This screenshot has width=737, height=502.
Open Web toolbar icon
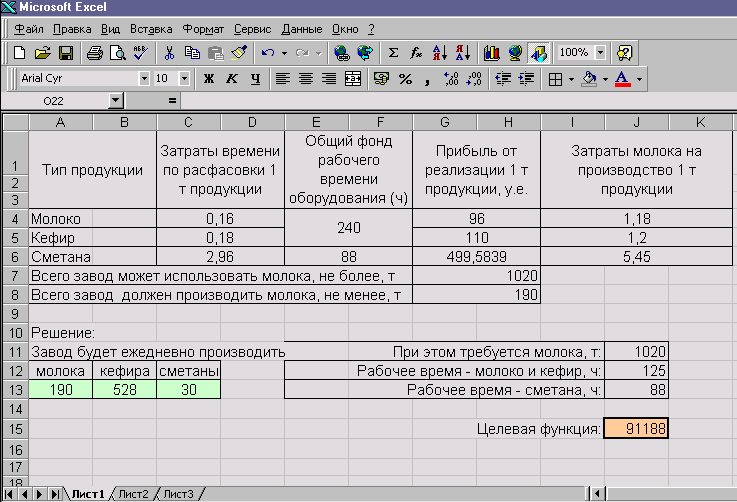point(365,53)
